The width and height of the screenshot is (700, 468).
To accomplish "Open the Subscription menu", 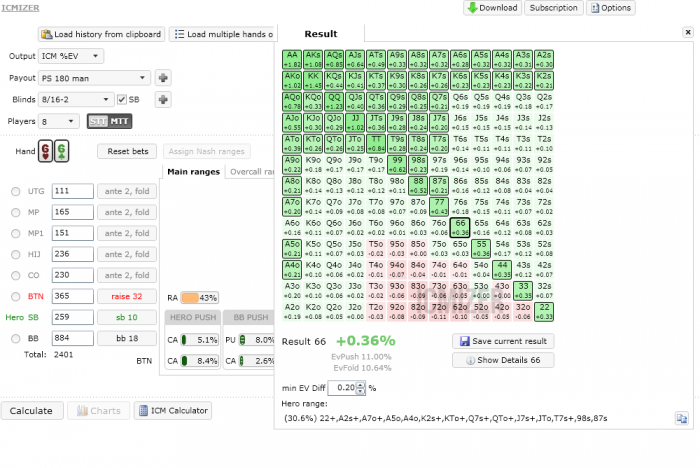I will pos(554,8).
